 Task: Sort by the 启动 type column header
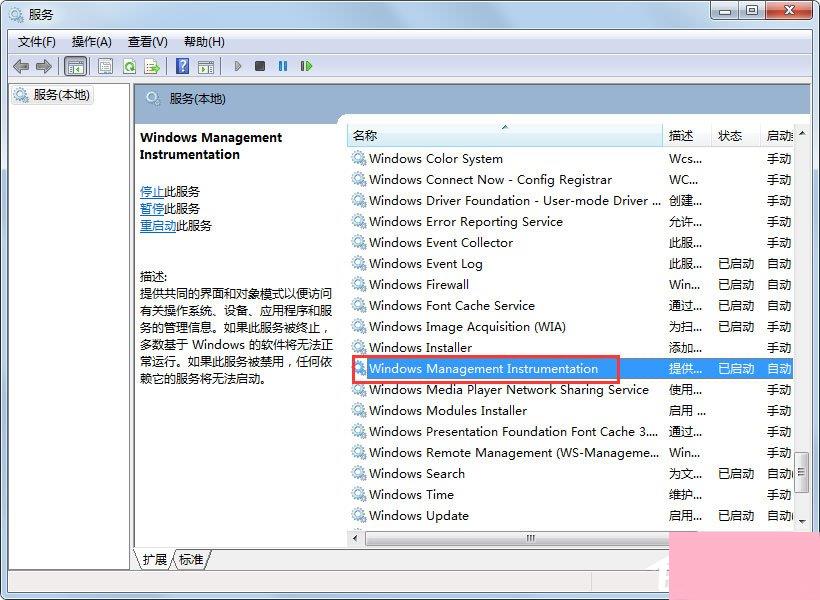pyautogui.click(x=777, y=136)
